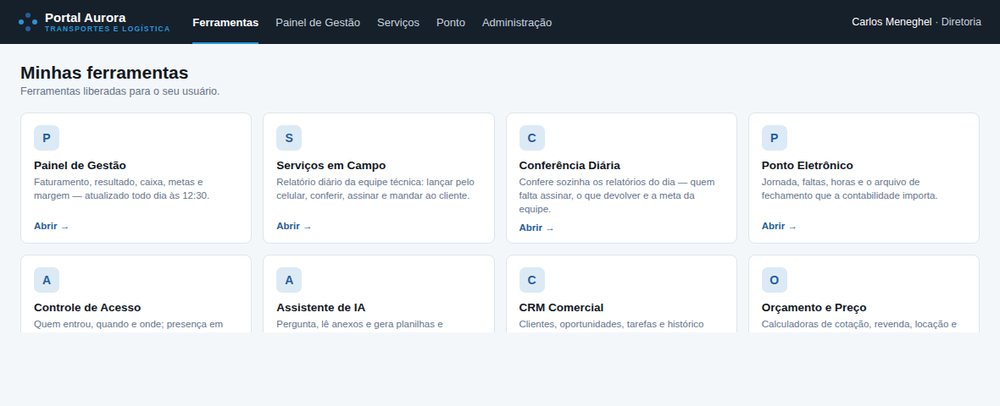
Task: Open the Serviços navigation tab
Action: pos(398,22)
